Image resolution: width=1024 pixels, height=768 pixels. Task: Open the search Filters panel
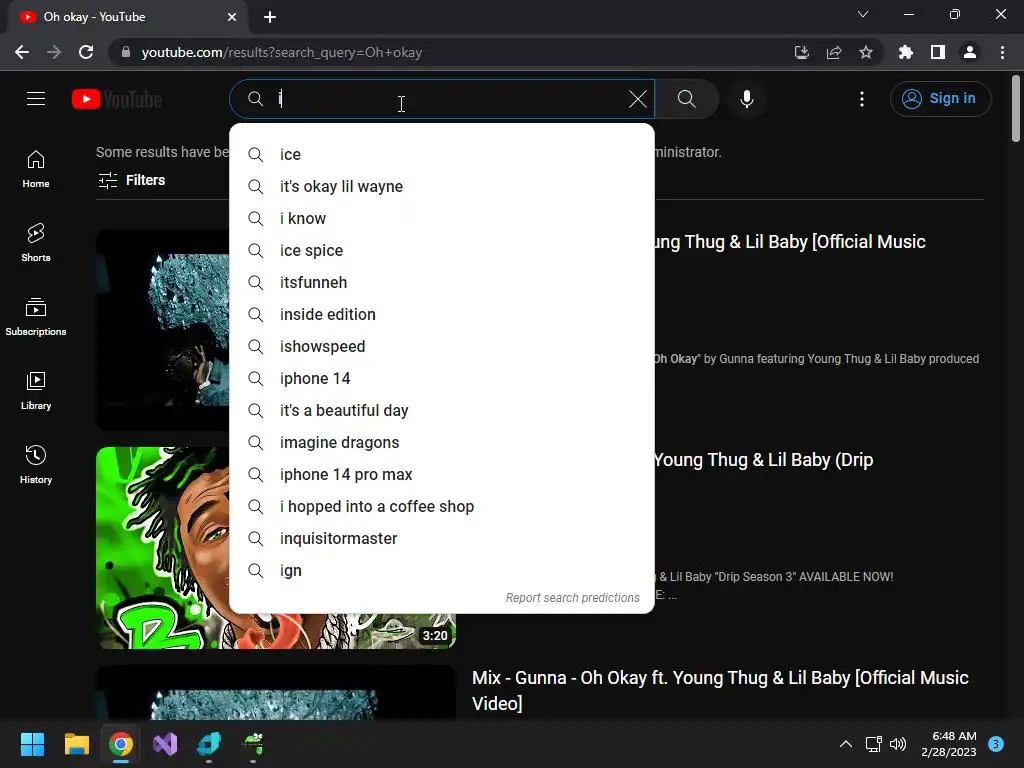(x=132, y=180)
